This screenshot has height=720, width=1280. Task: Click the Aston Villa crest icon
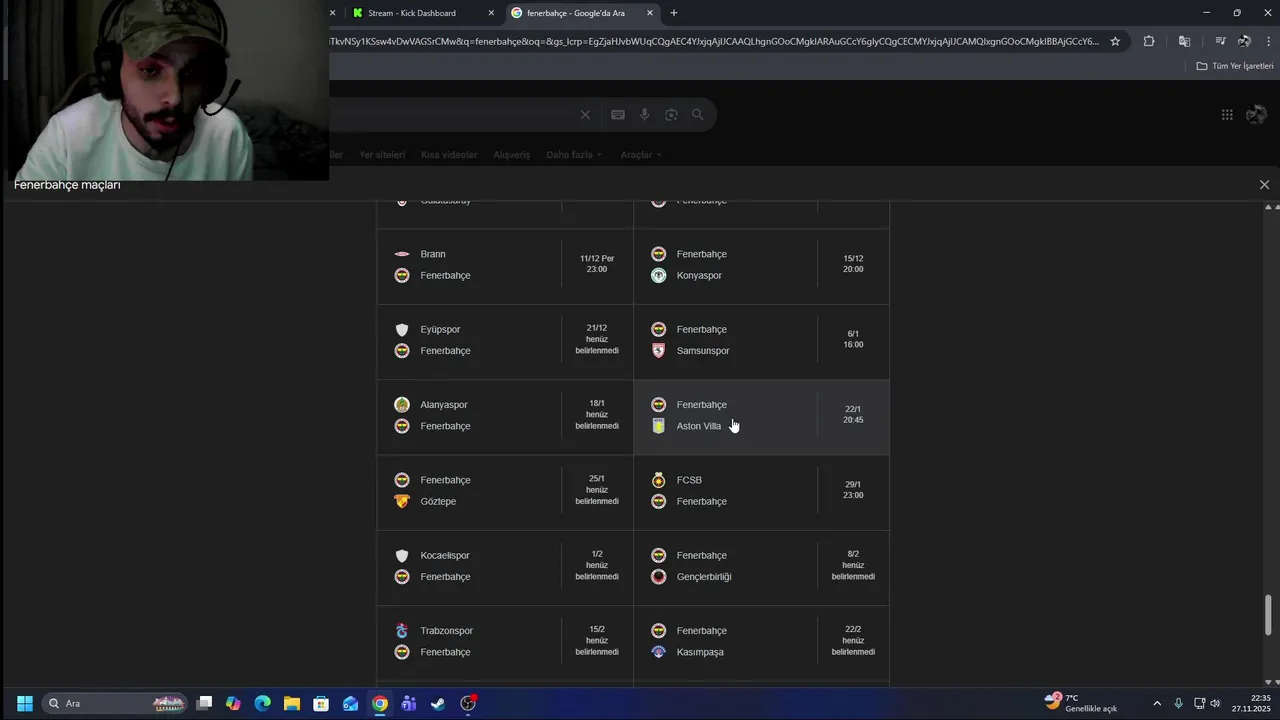point(658,426)
